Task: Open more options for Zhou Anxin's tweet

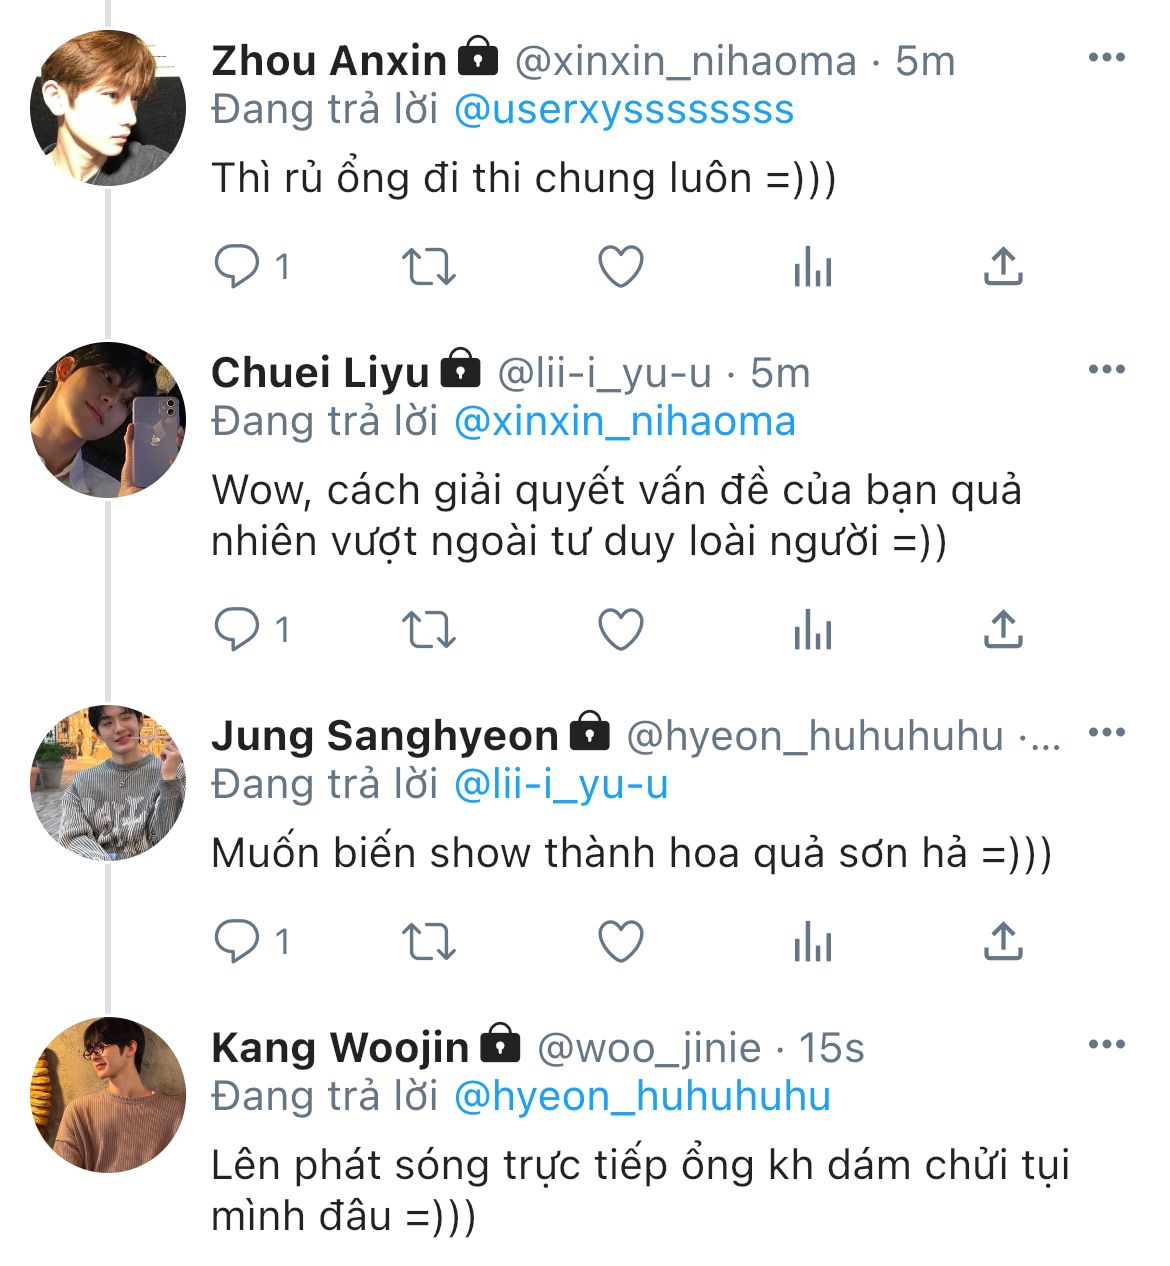Action: point(1106,58)
